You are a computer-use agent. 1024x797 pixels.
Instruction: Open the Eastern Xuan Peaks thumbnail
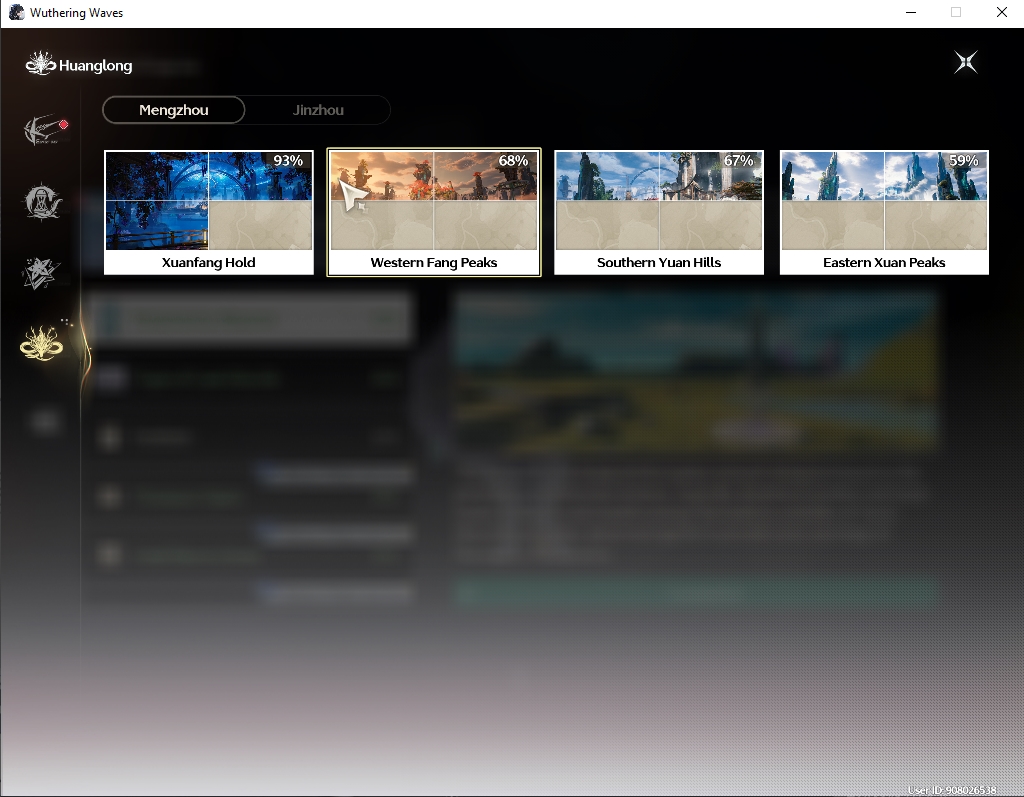point(884,201)
